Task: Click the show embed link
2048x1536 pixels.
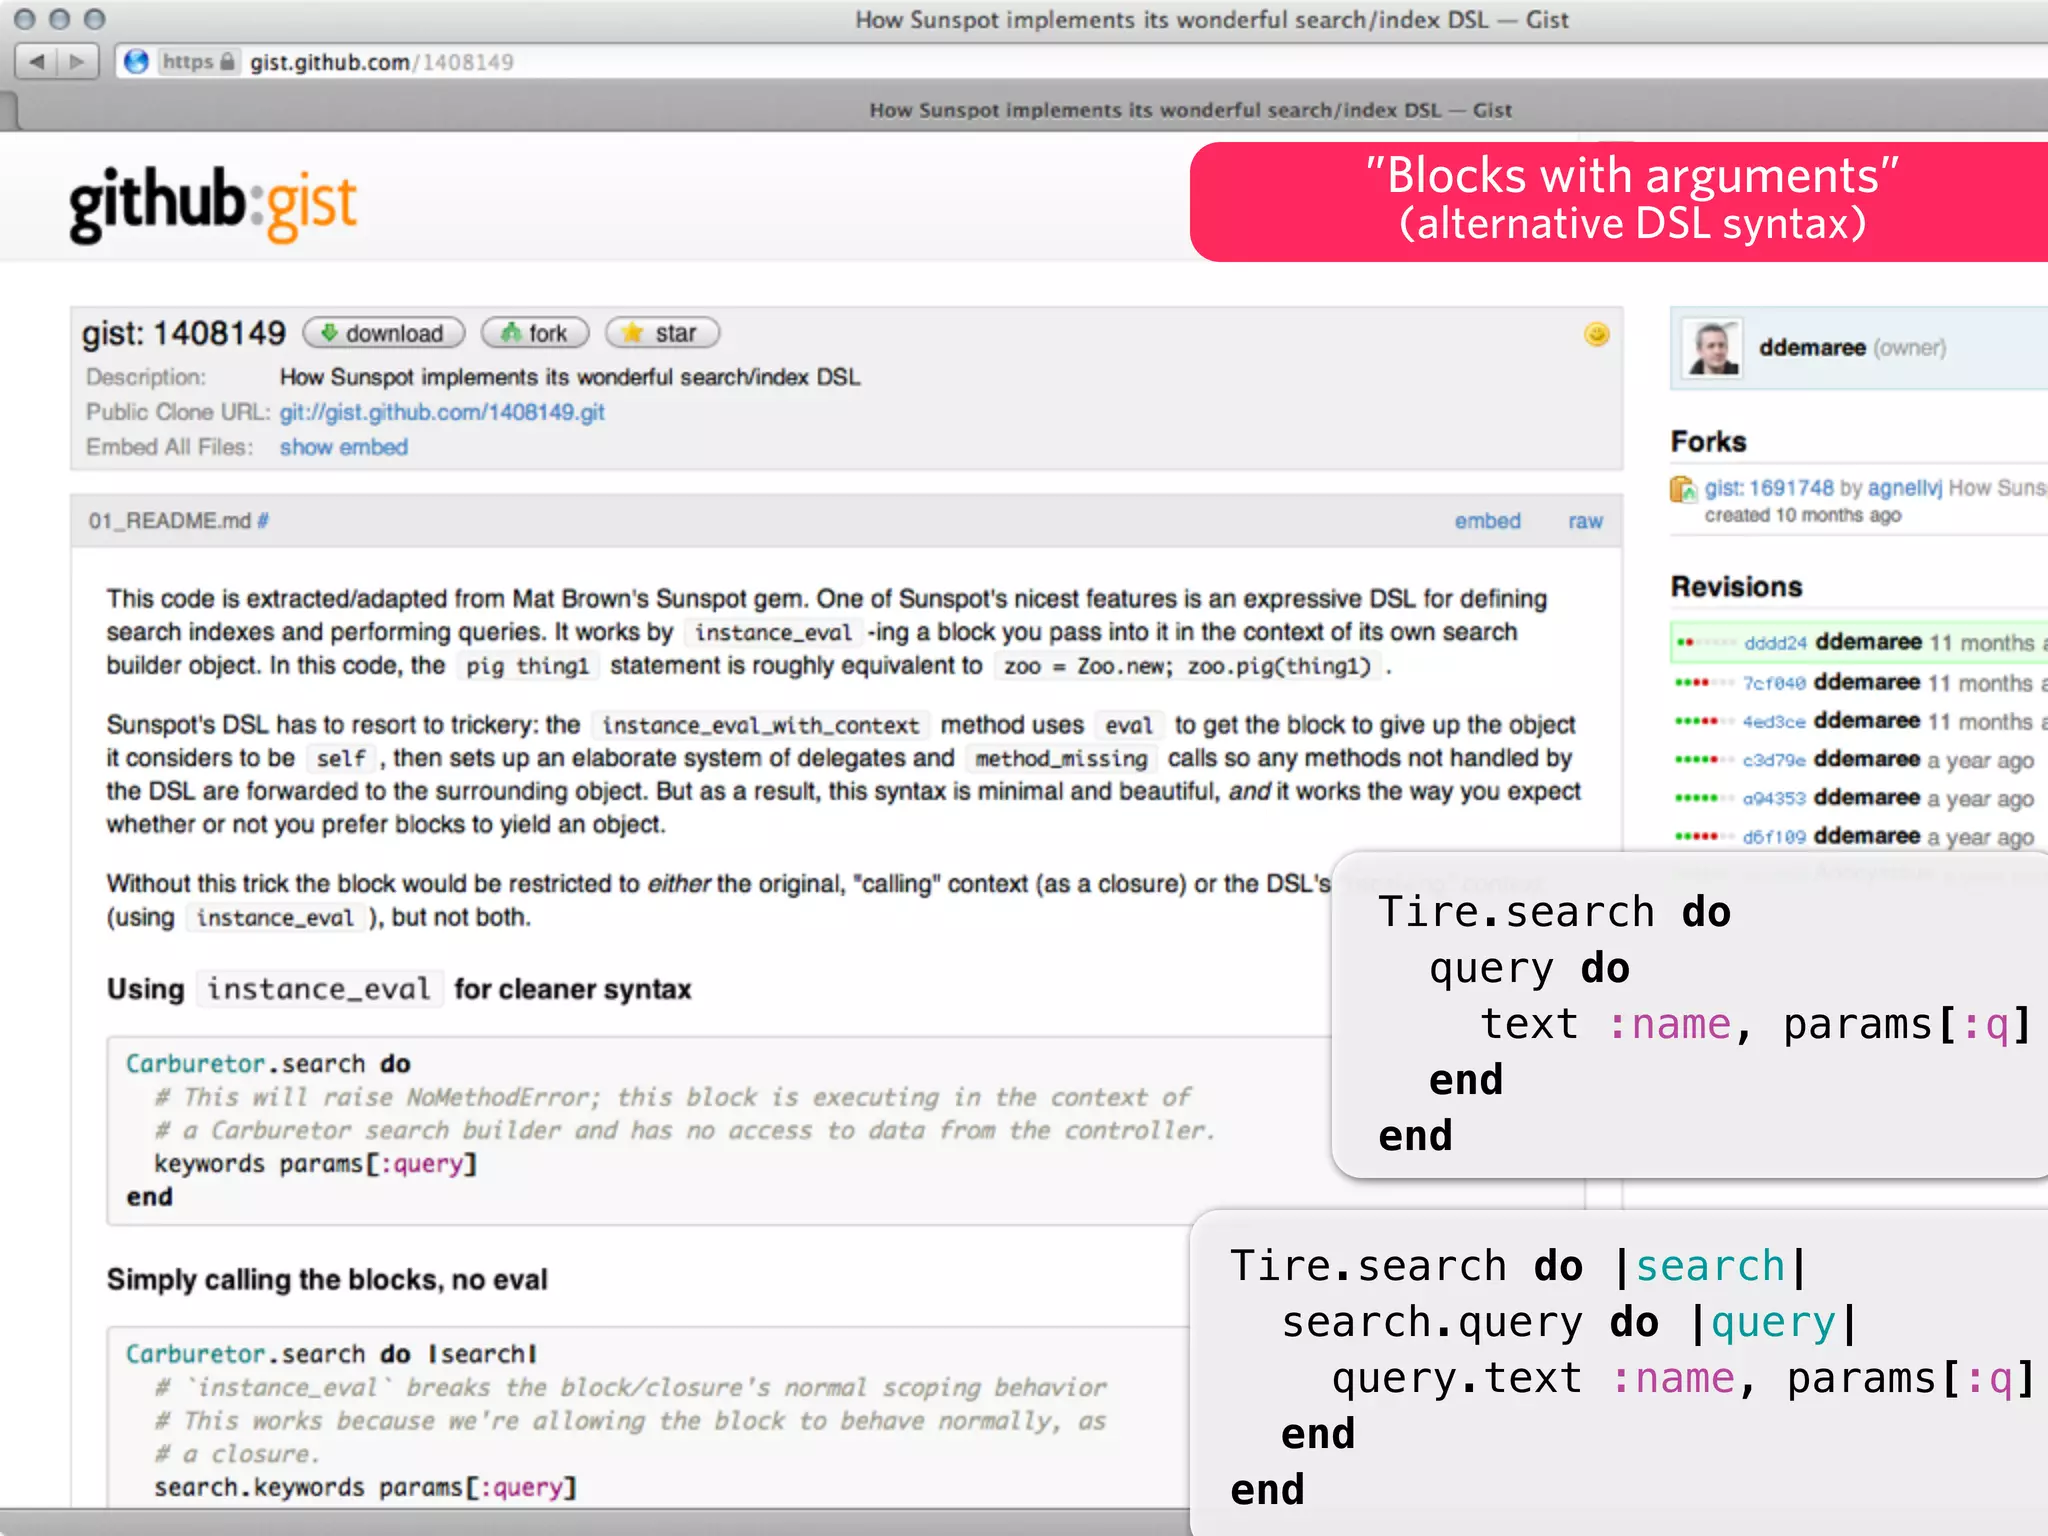Action: pos(344,447)
